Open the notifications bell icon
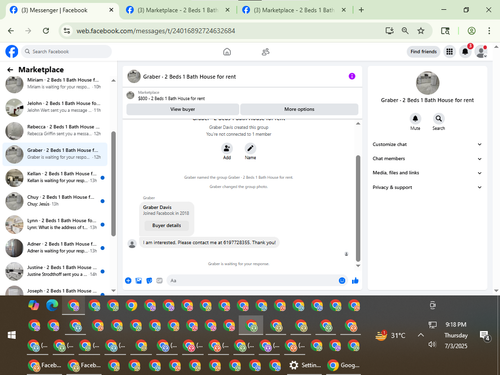The width and height of the screenshot is (500, 375). 465,52
